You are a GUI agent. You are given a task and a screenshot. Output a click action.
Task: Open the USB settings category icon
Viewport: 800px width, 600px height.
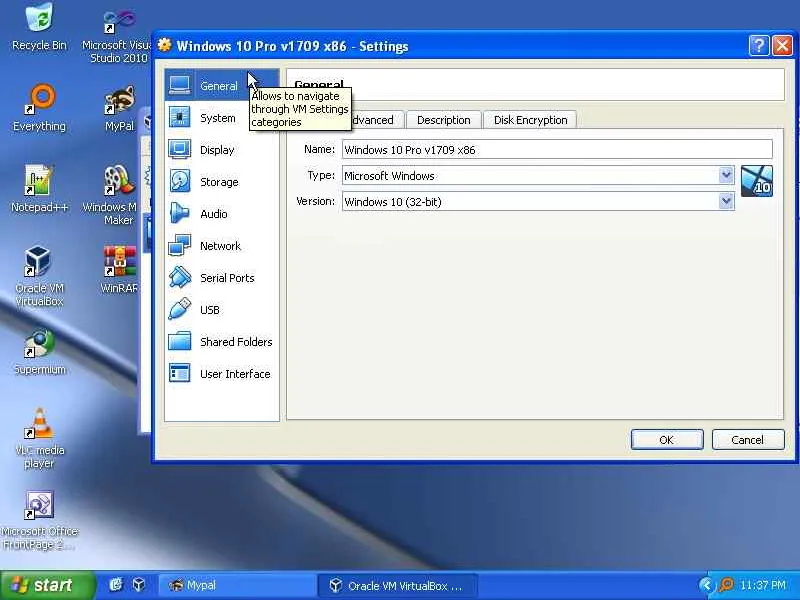point(180,309)
